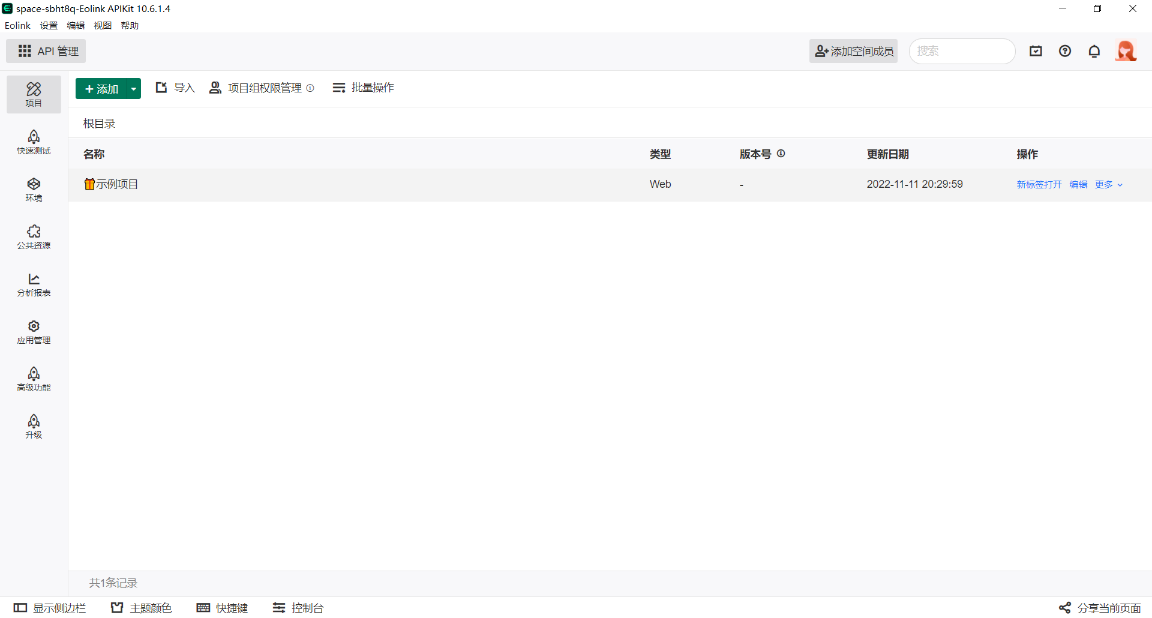The image size is (1152, 618).
Task: Focus the 搜索 search field
Action: [x=962, y=51]
